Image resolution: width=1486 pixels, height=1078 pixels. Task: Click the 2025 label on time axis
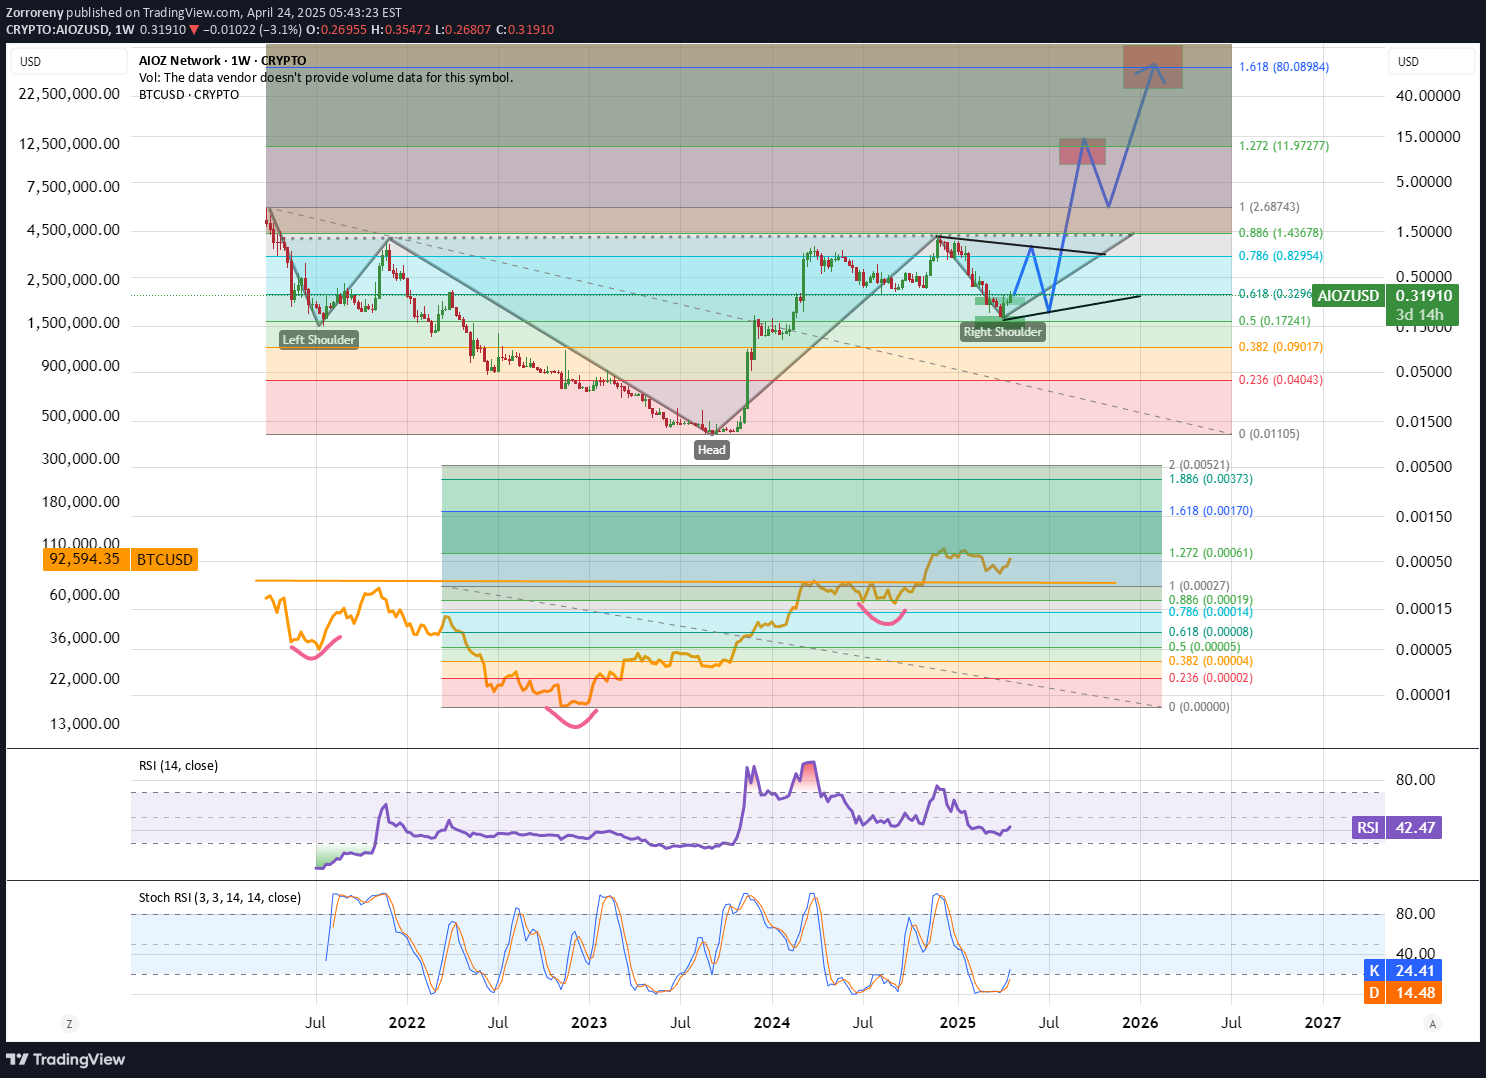pyautogui.click(x=958, y=1022)
